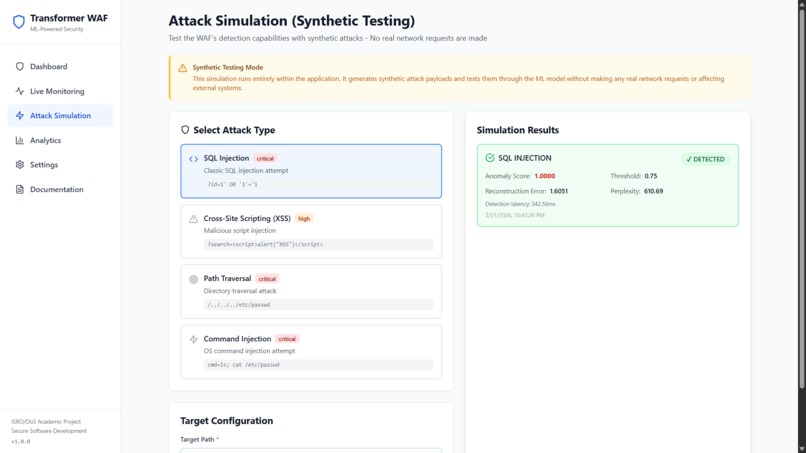Click the Reconstruction Error value 1.6051
Image resolution: width=806 pixels, height=453 pixels.
pyautogui.click(x=559, y=191)
